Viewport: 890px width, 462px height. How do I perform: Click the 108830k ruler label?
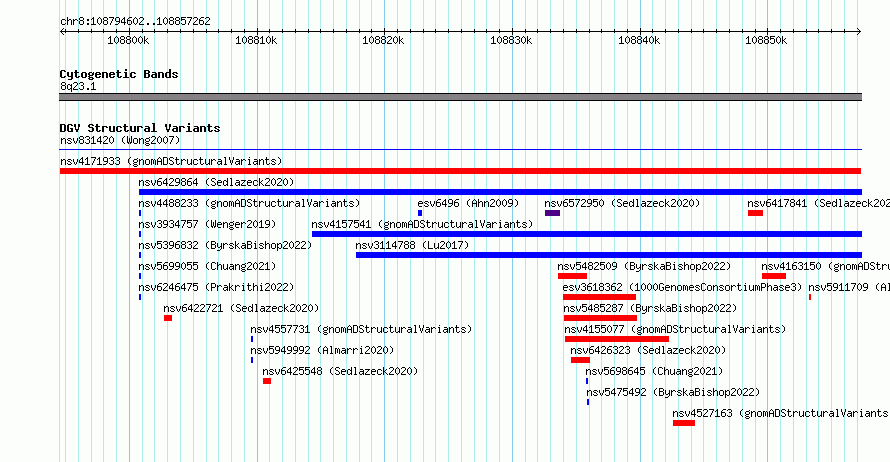[511, 40]
